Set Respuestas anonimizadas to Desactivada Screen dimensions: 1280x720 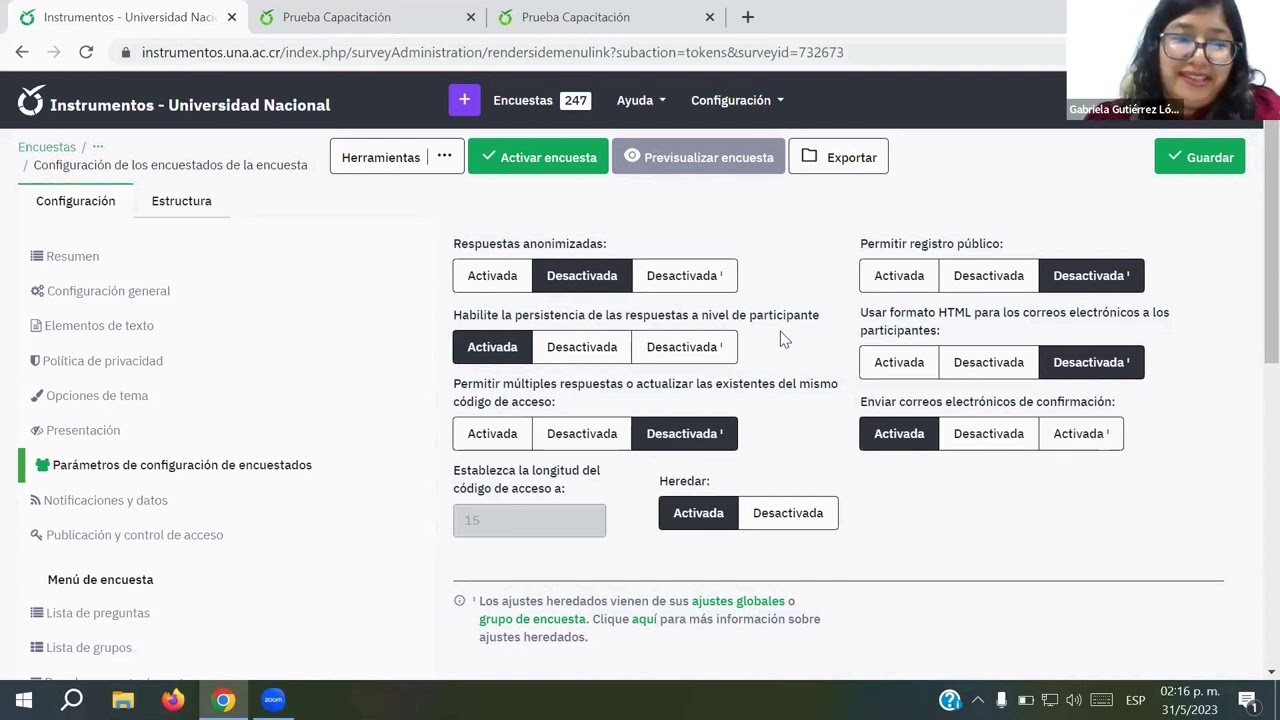click(582, 276)
